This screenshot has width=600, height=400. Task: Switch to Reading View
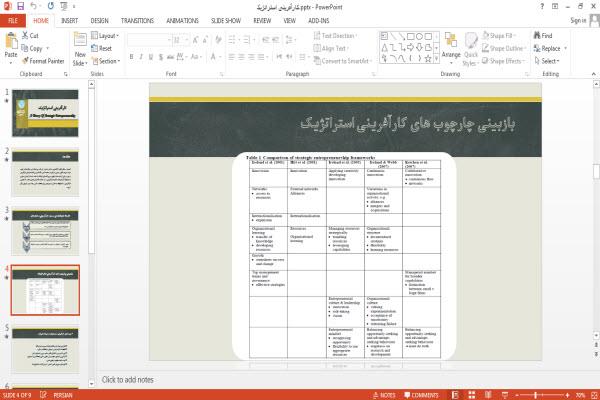pos(488,395)
